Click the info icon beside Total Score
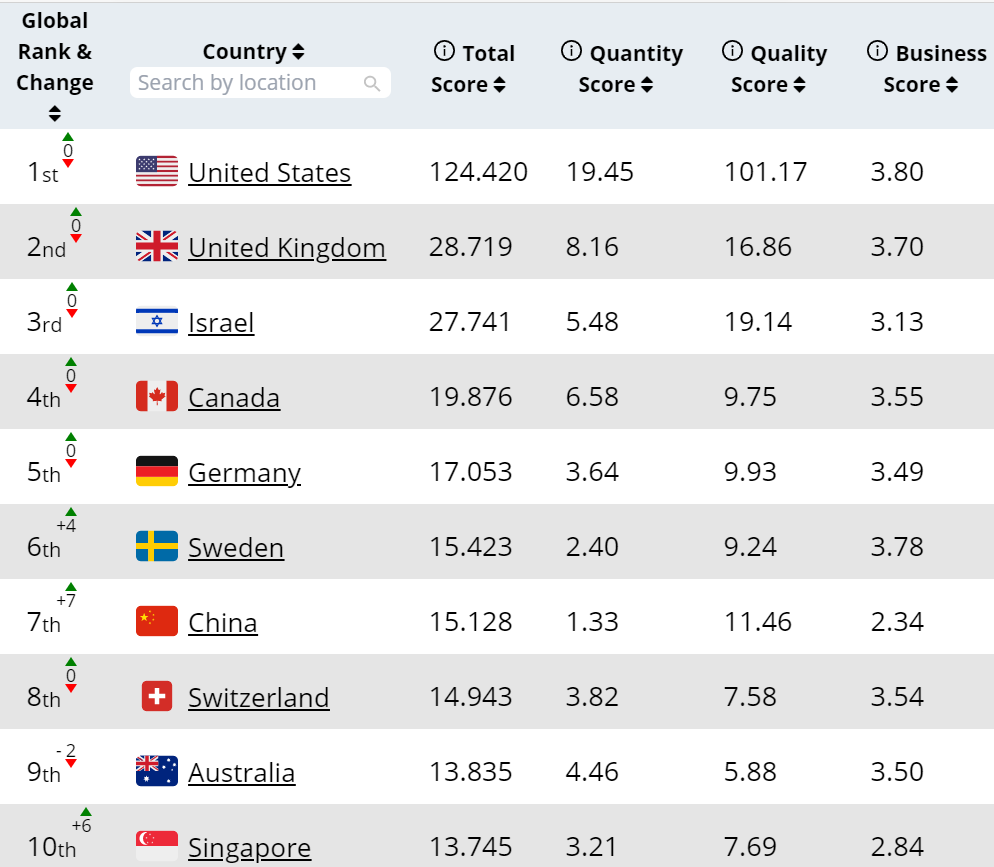Screen dimensions: 994x867 [444, 51]
